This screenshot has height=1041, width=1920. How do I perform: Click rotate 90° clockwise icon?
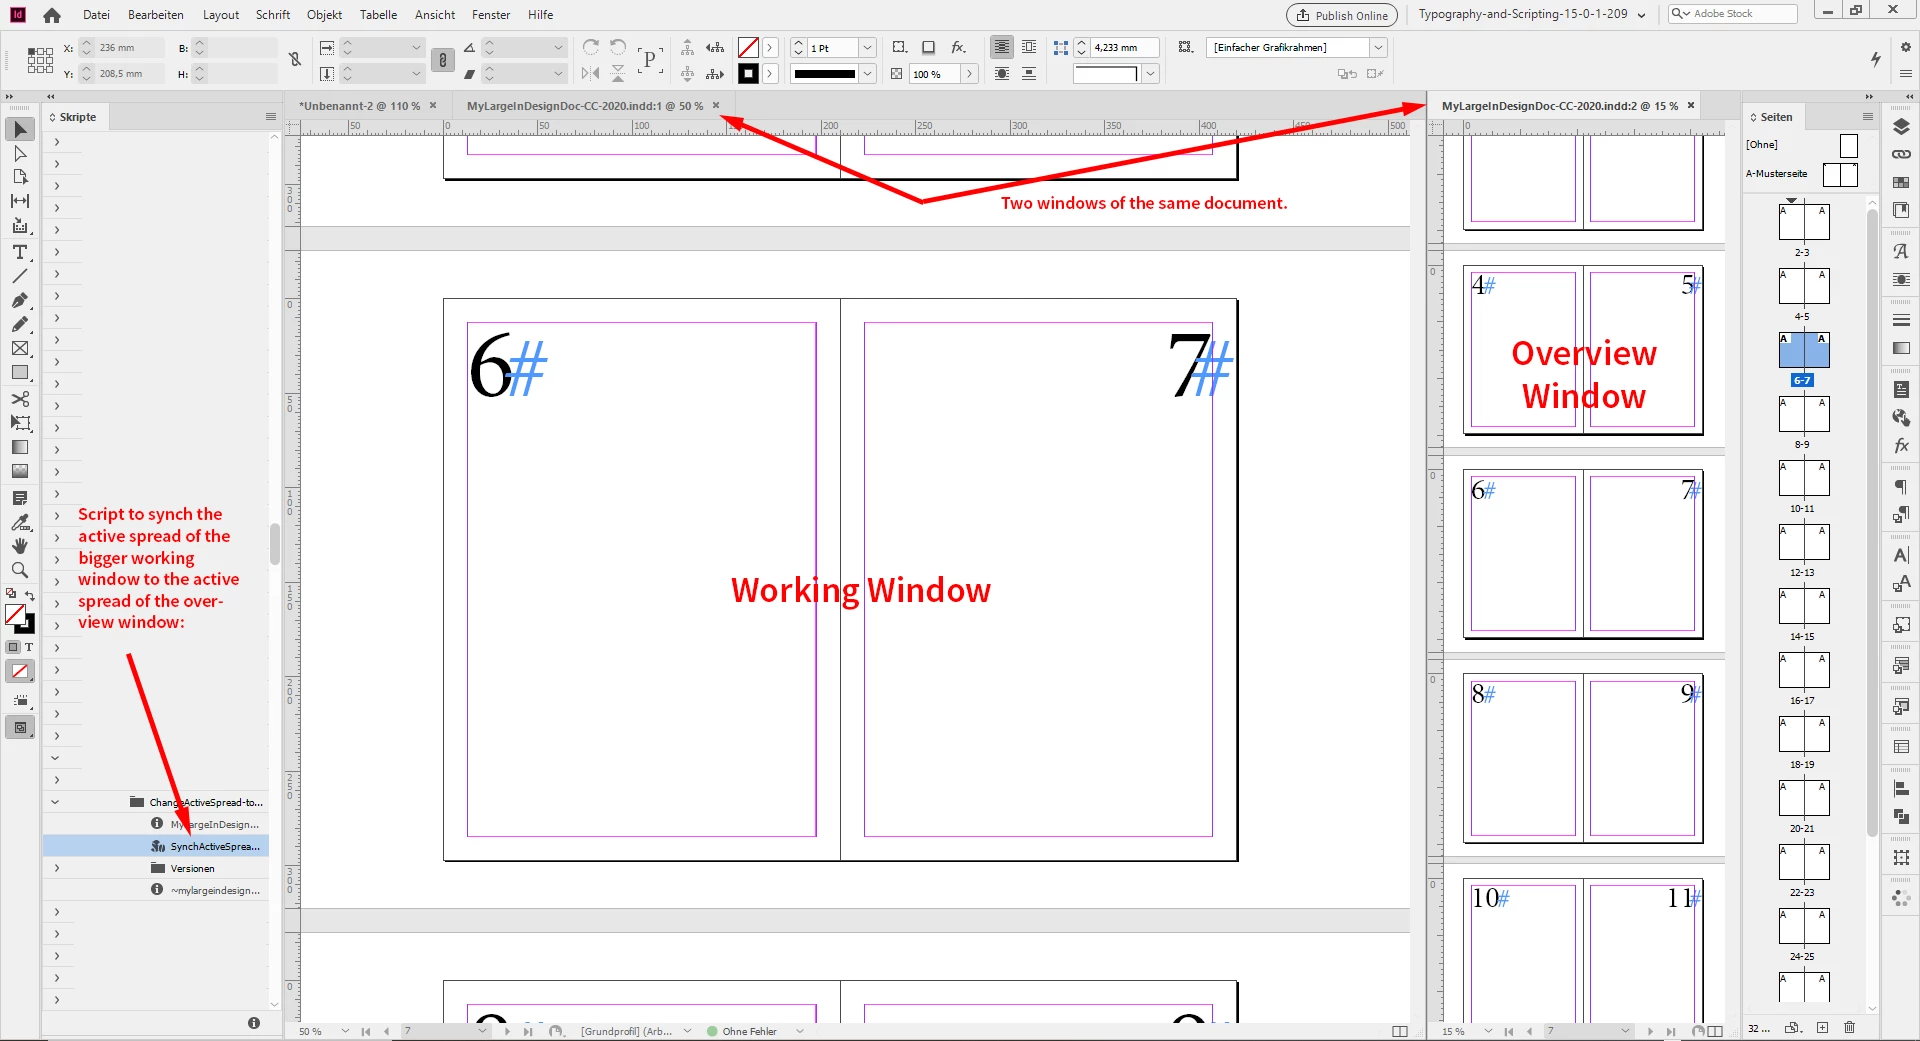click(591, 47)
